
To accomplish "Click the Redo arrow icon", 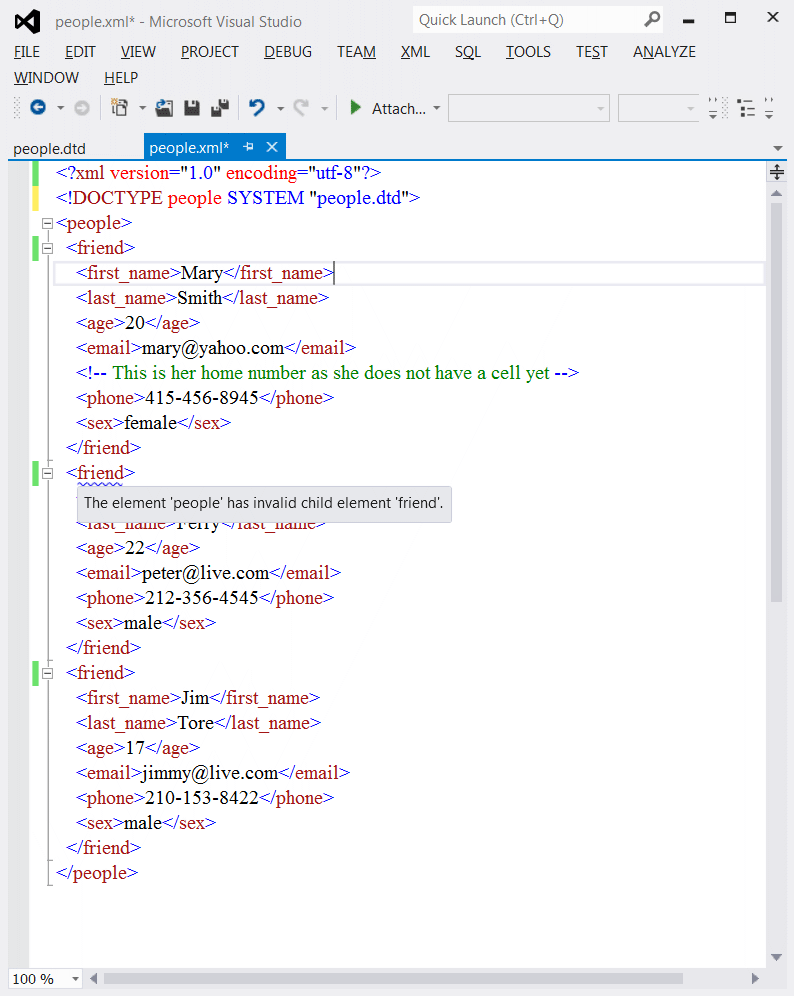I will [x=301, y=108].
